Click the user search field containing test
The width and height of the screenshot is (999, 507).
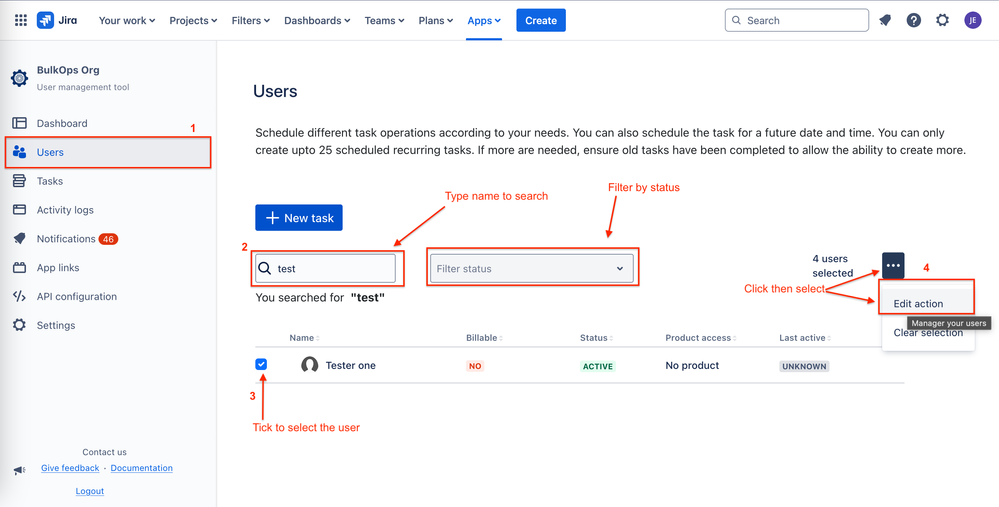pyautogui.click(x=326, y=269)
